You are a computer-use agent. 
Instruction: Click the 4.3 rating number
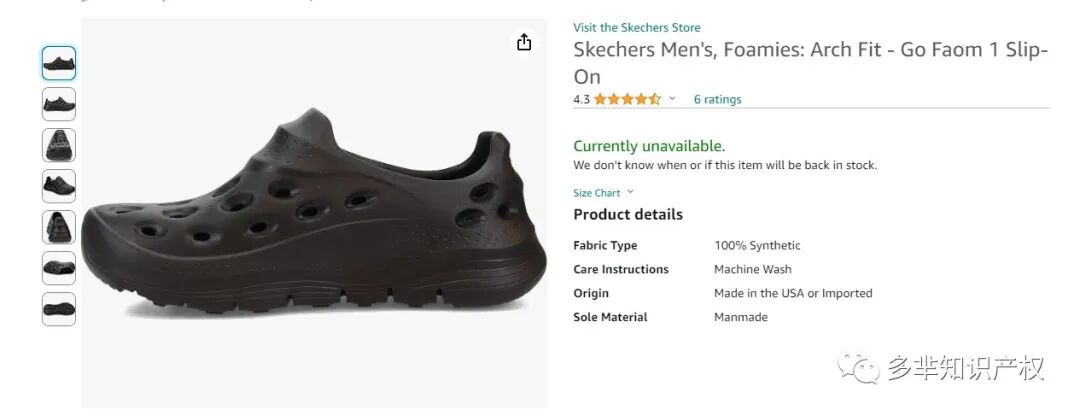tap(581, 99)
